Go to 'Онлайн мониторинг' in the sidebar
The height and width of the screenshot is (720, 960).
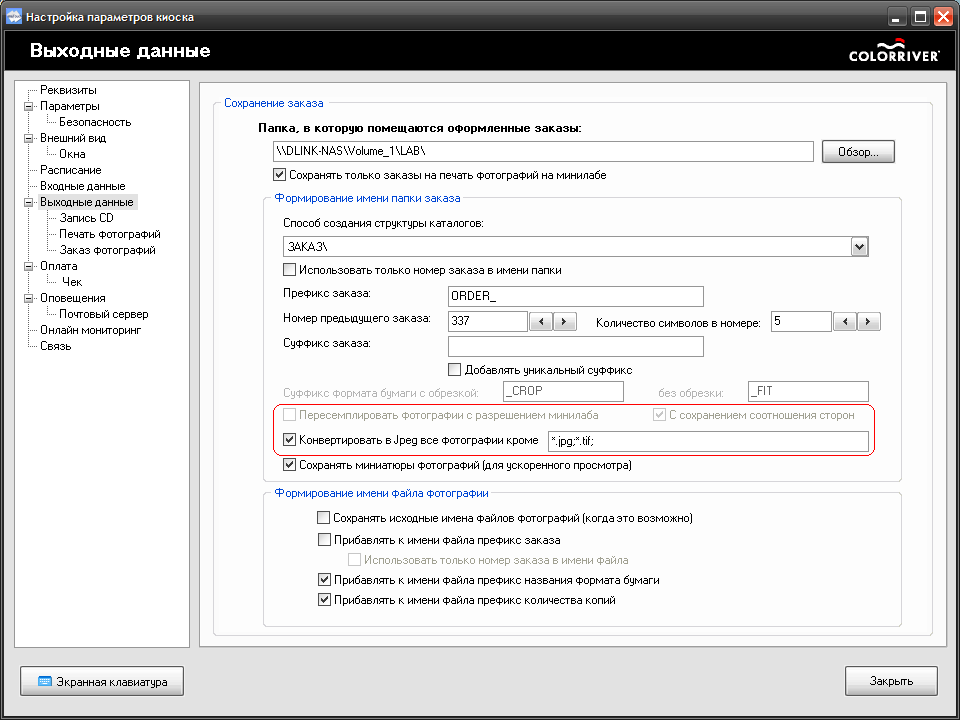pos(90,330)
